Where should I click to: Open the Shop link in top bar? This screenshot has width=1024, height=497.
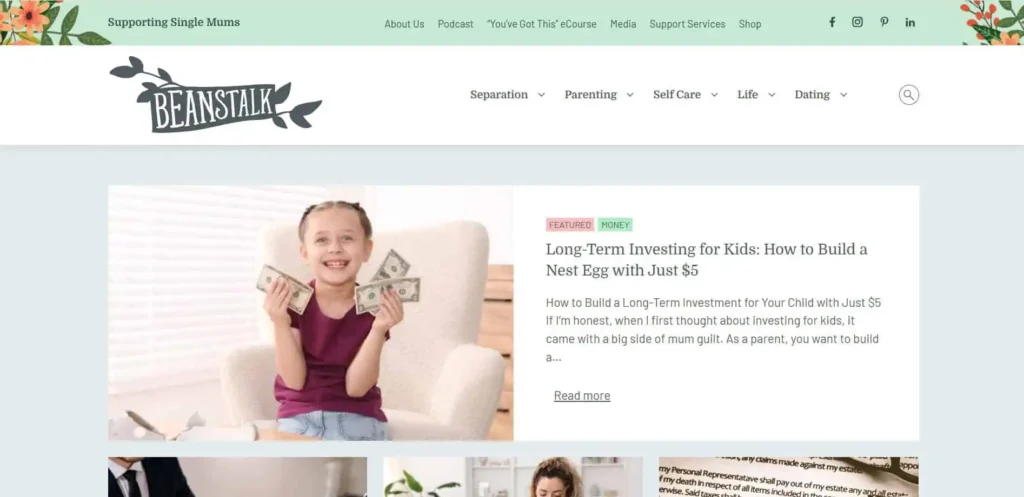click(x=750, y=24)
